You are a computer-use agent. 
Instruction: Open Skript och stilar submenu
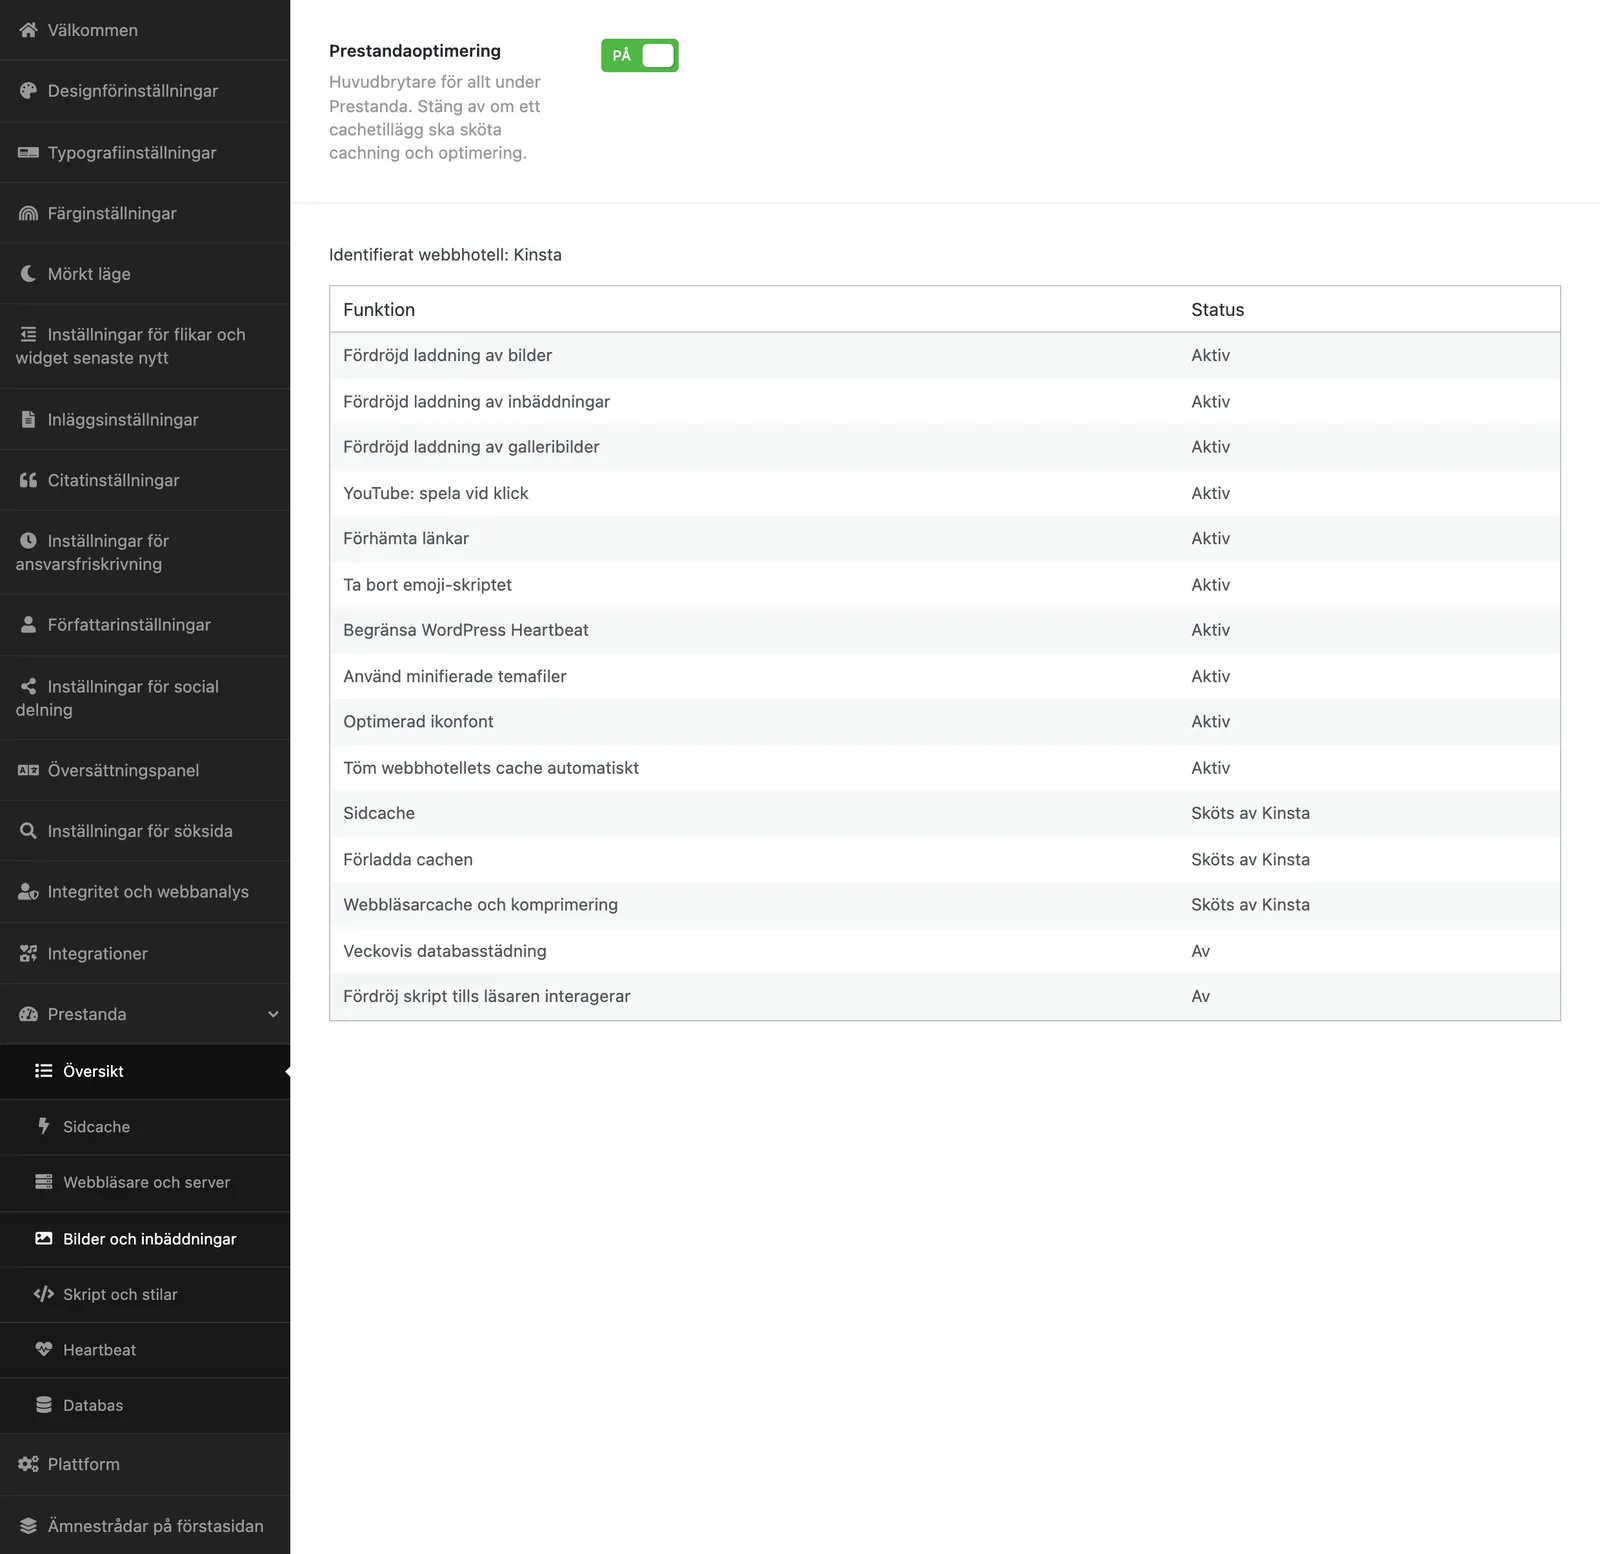[x=145, y=1295]
